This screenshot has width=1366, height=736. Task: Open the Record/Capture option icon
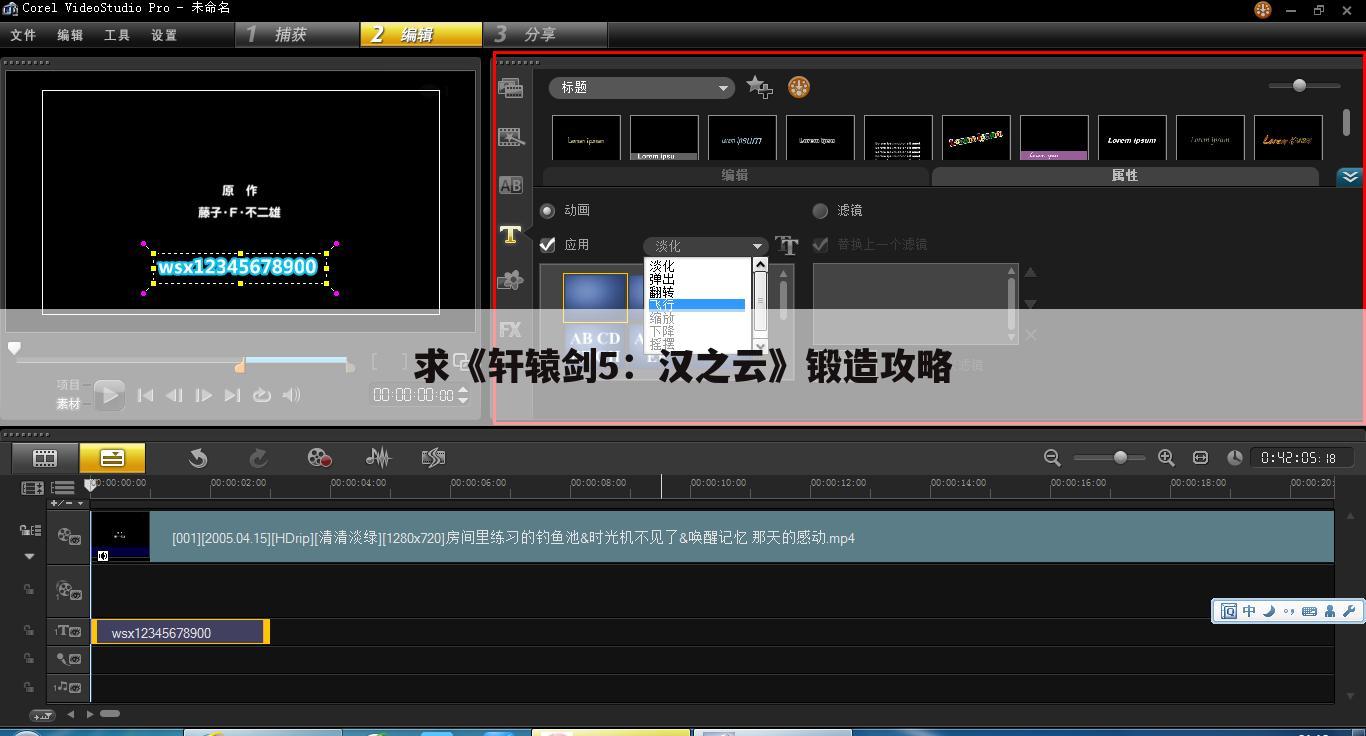pos(319,458)
